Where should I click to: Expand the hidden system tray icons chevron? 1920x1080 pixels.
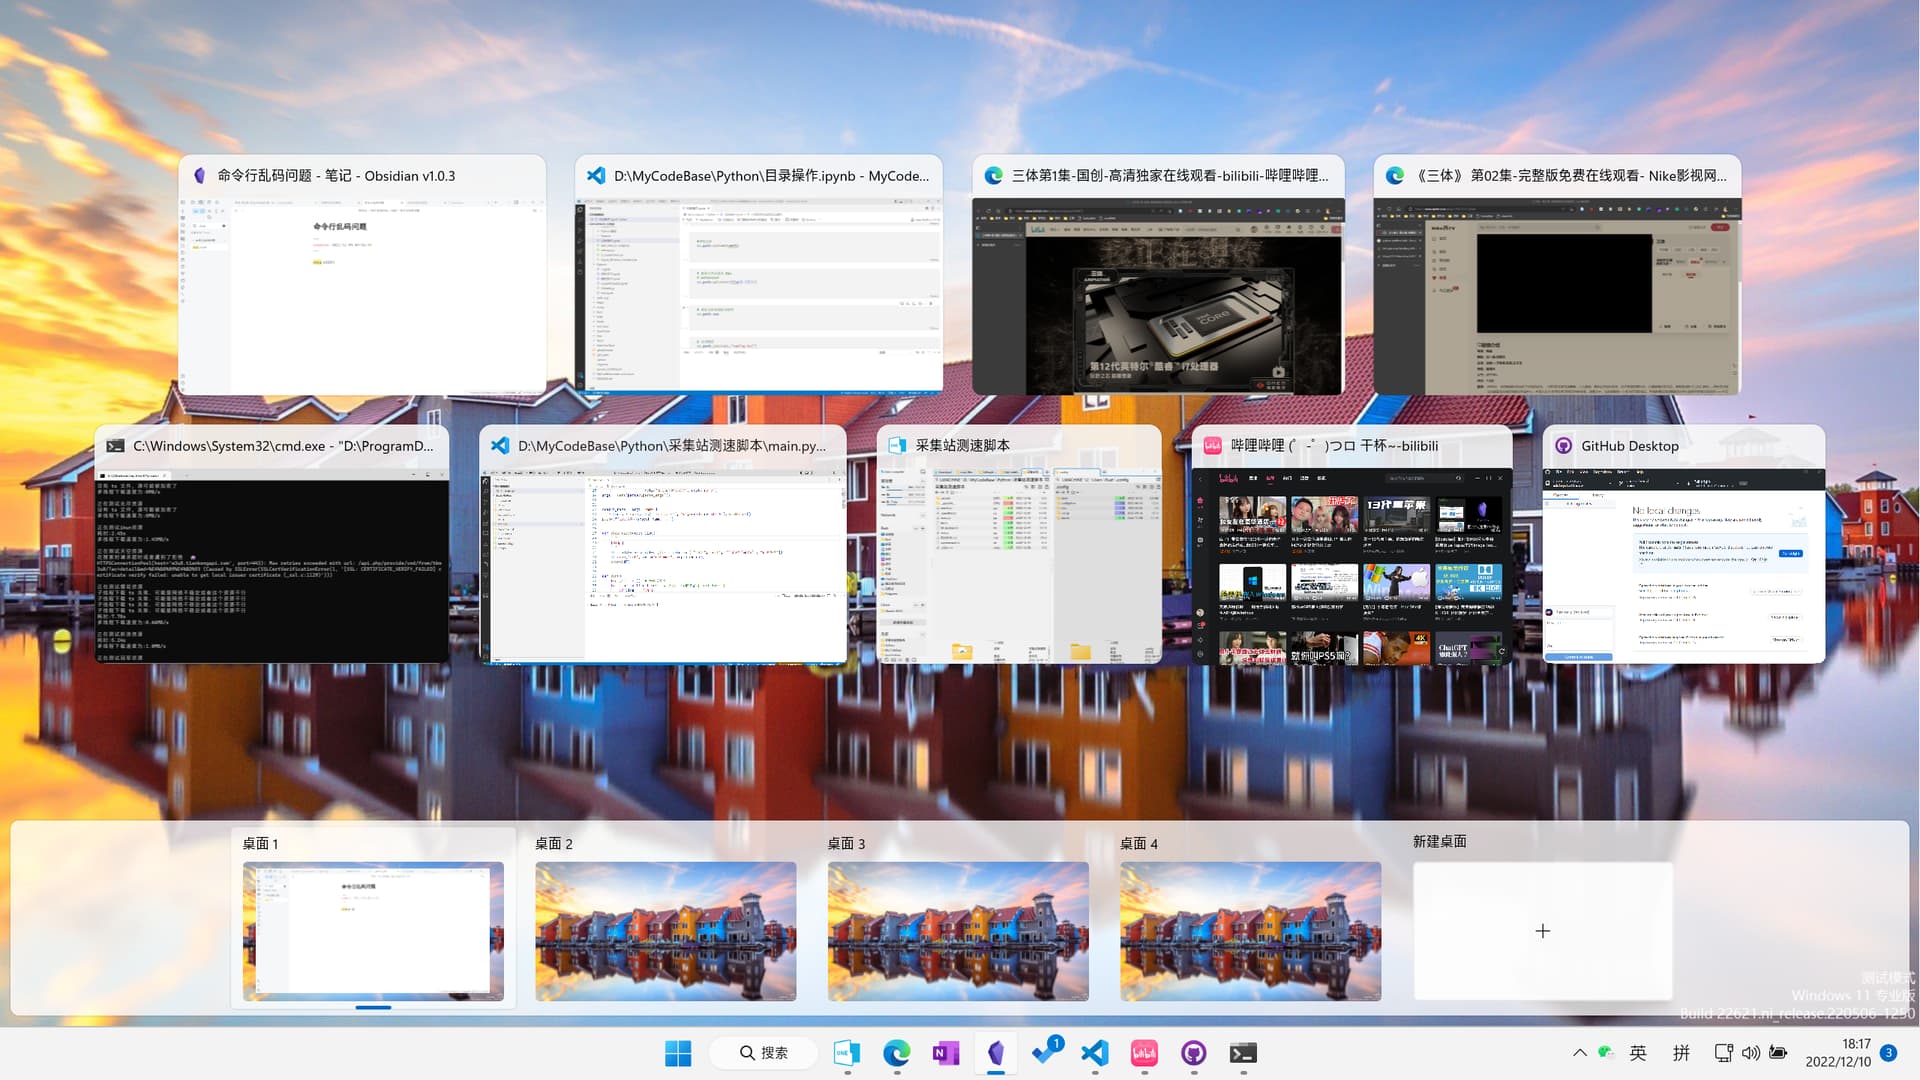tap(1579, 1053)
